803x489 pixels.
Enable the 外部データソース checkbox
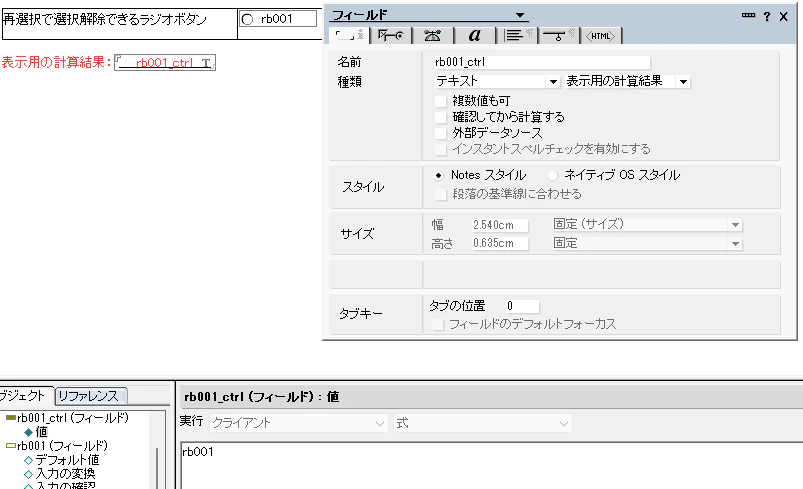440,134
